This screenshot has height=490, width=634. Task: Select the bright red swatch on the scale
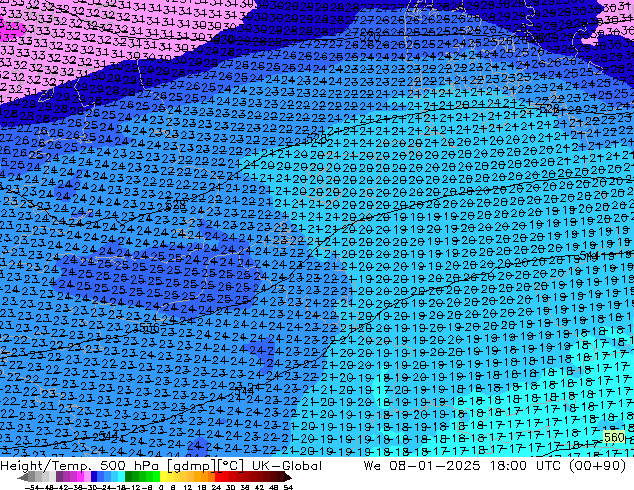click(218, 477)
